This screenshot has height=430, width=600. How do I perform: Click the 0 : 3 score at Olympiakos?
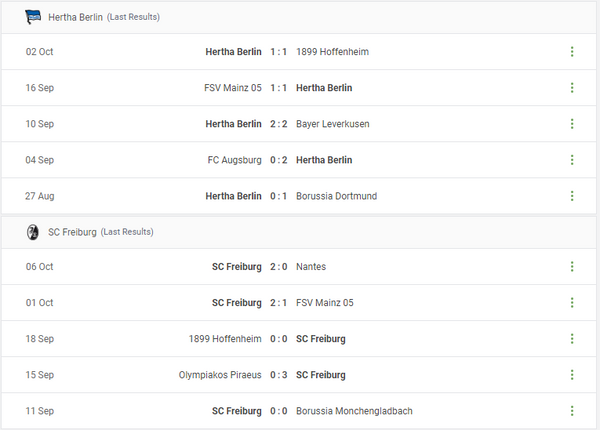[x=279, y=375]
